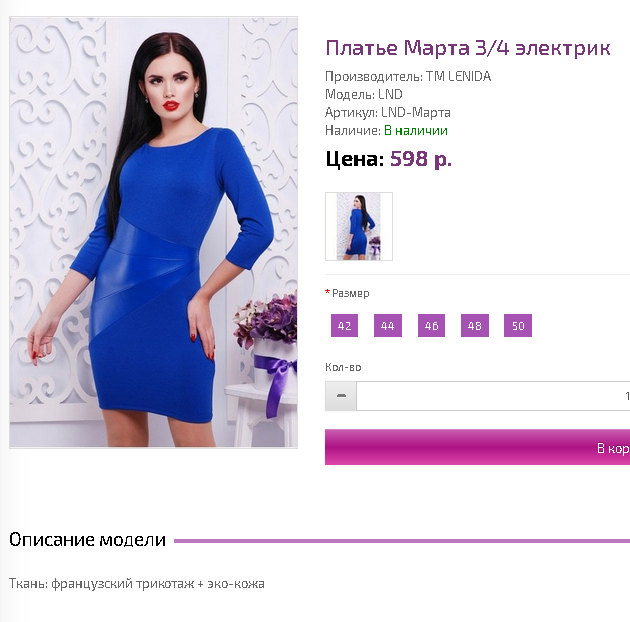Click the Кол-во quantity label
630x622 pixels.
343,367
